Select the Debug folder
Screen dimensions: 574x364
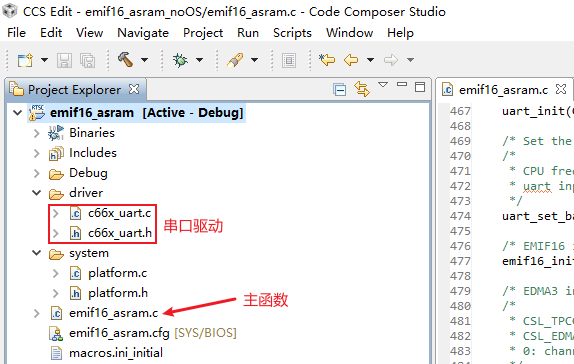tap(88, 173)
